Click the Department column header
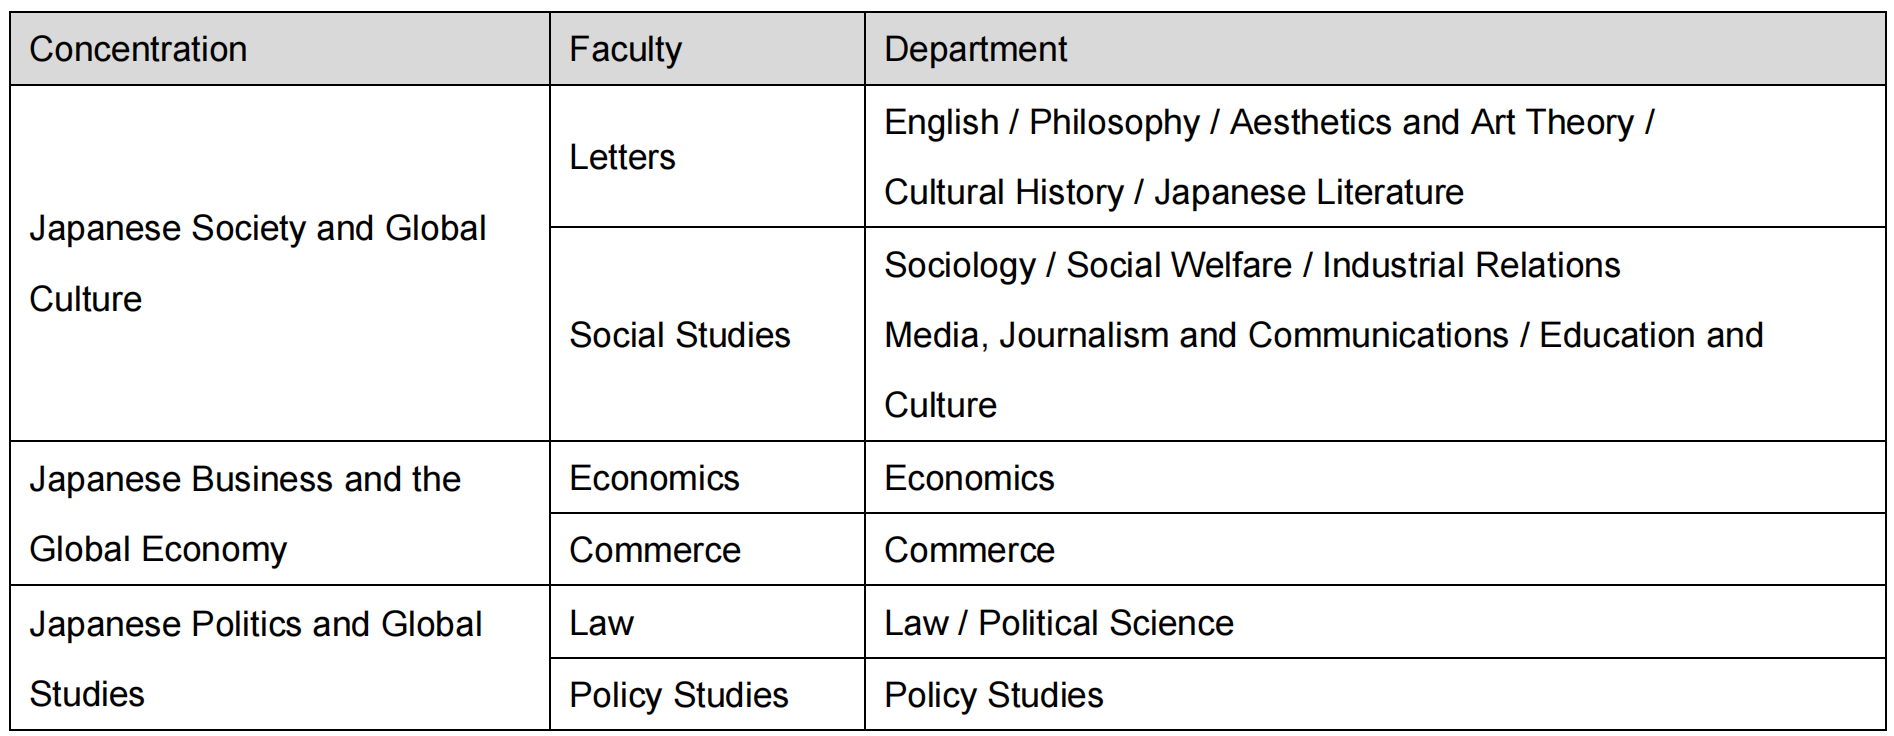Viewport: 1894px width, 736px height. (x=975, y=49)
